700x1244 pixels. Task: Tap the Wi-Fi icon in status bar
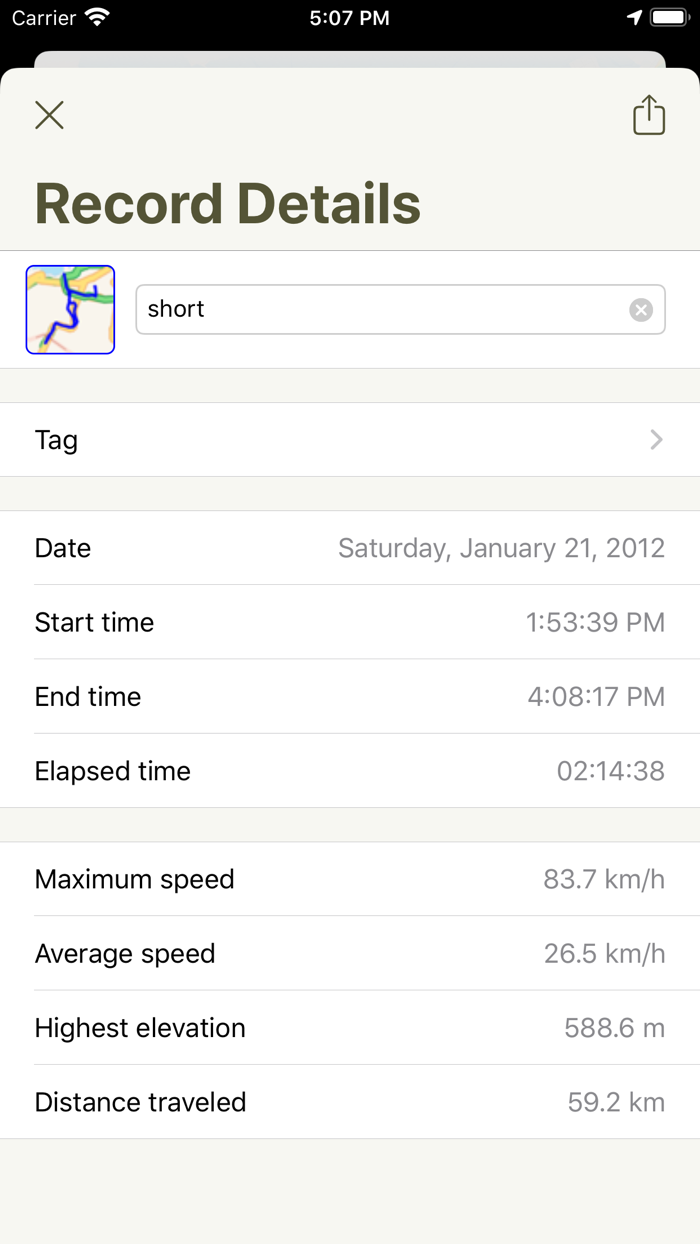click(x=95, y=17)
